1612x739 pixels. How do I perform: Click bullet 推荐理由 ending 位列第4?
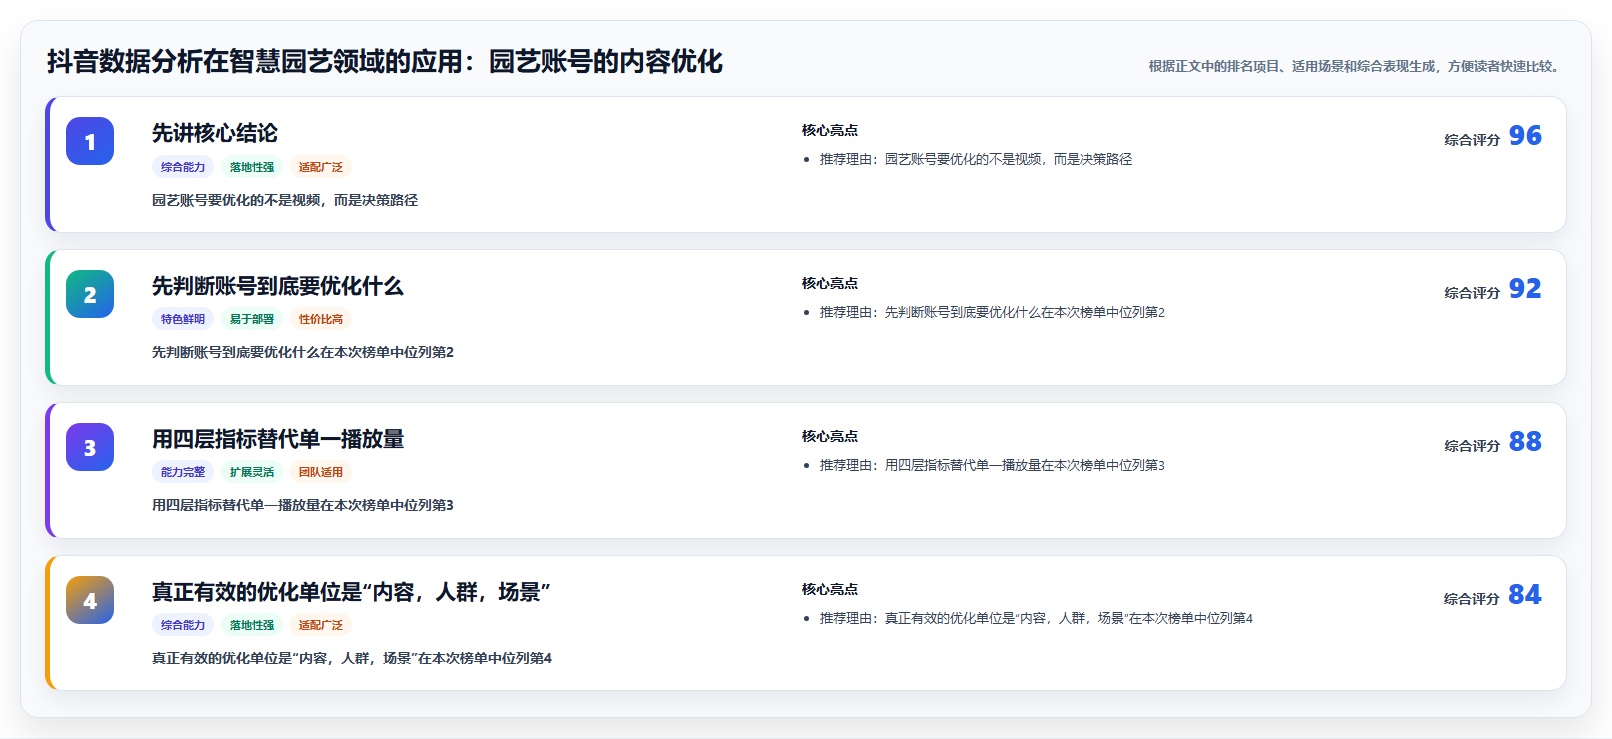tap(1036, 618)
